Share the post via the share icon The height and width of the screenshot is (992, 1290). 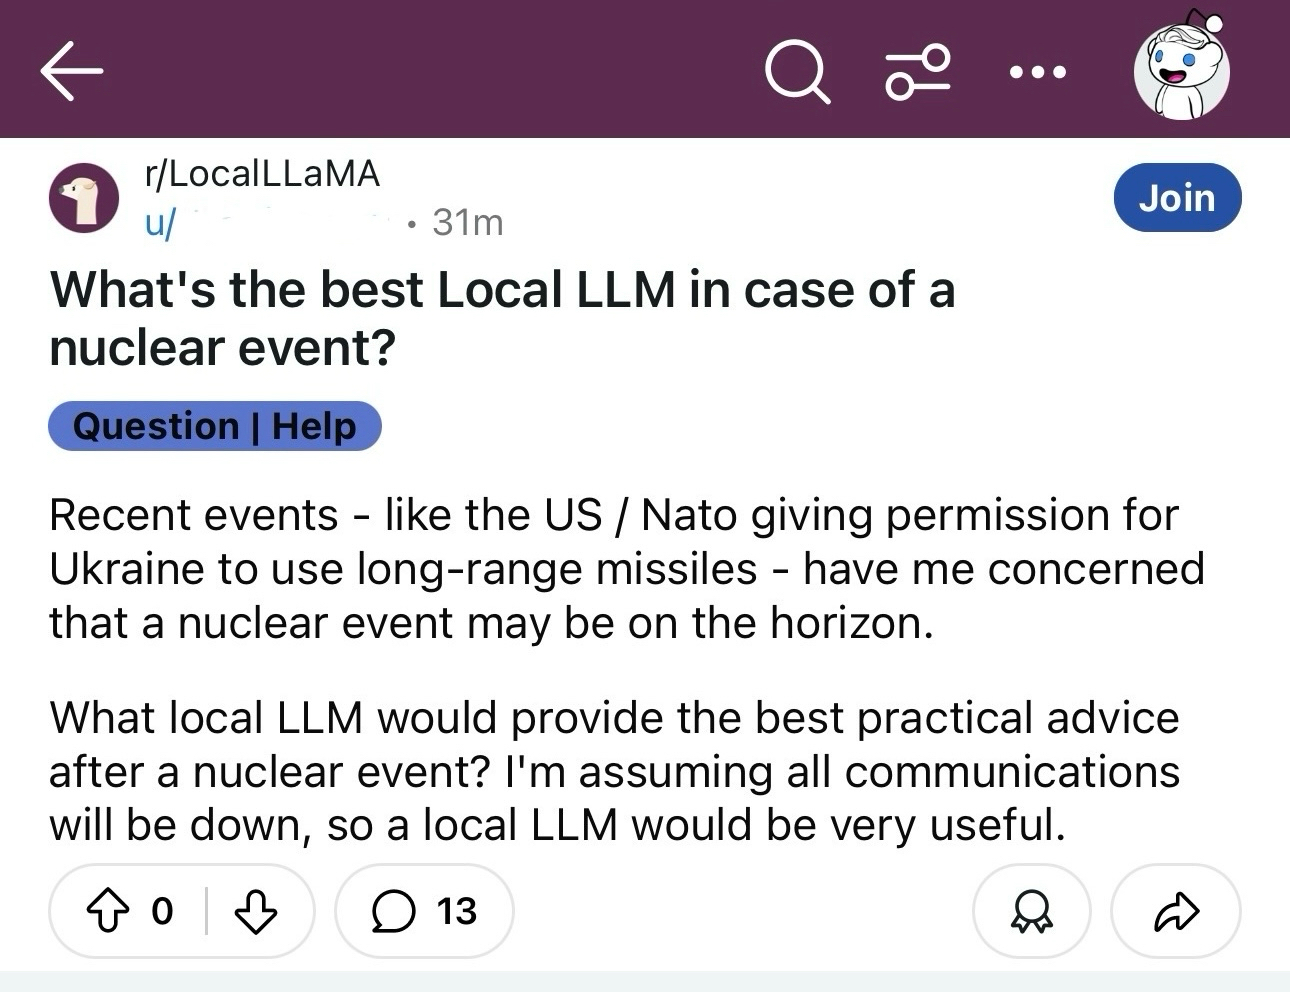click(x=1177, y=911)
